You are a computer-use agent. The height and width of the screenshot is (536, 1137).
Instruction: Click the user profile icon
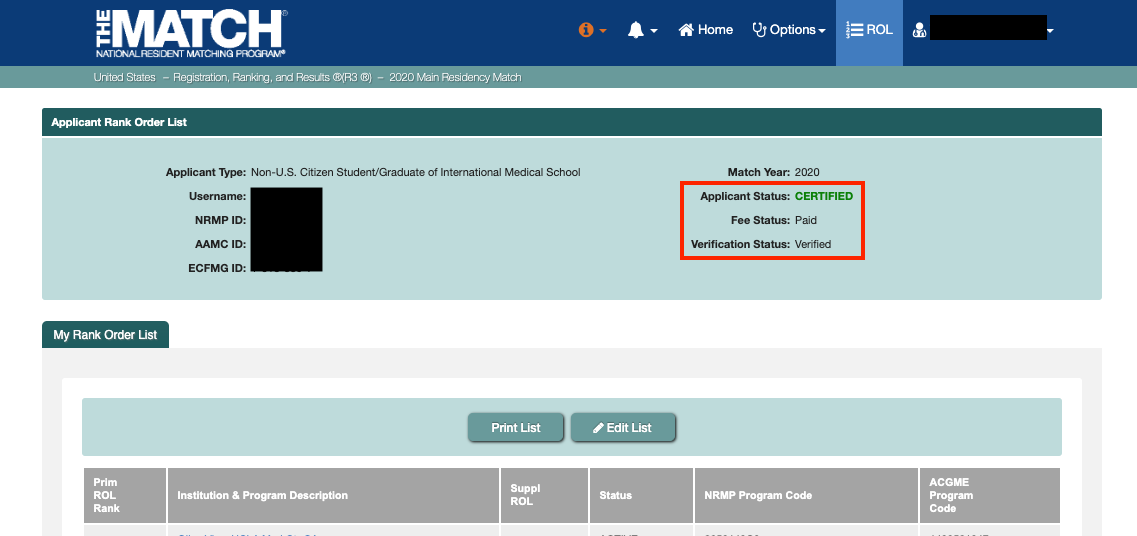[919, 31]
